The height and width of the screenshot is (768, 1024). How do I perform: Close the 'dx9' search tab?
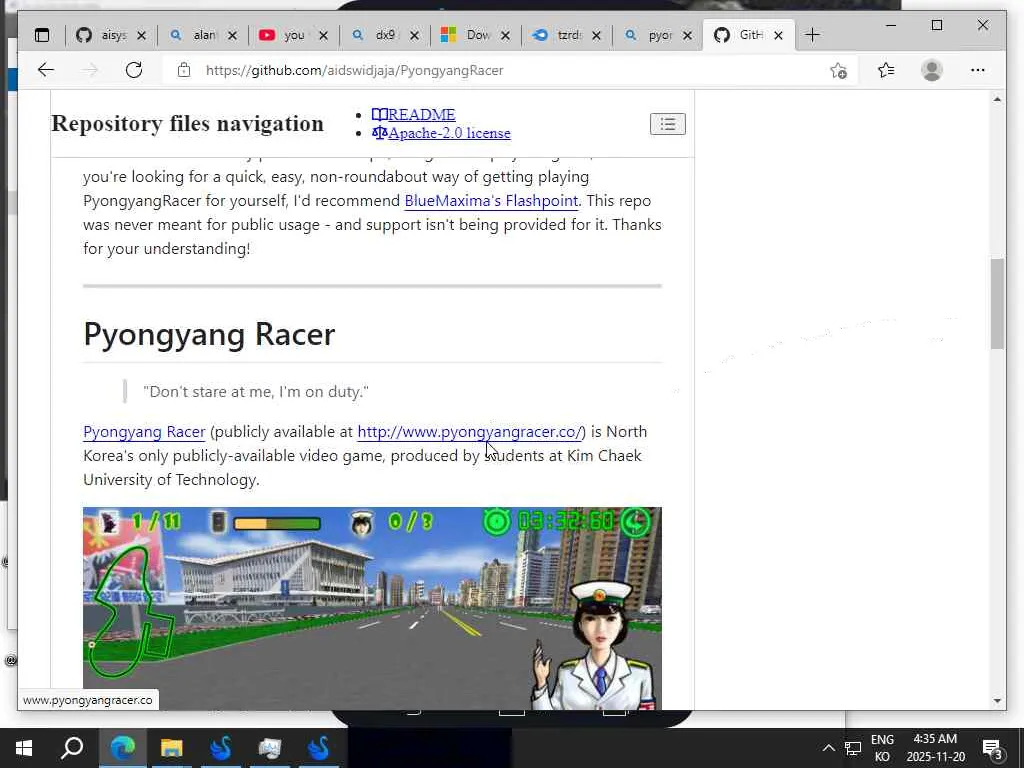(415, 36)
